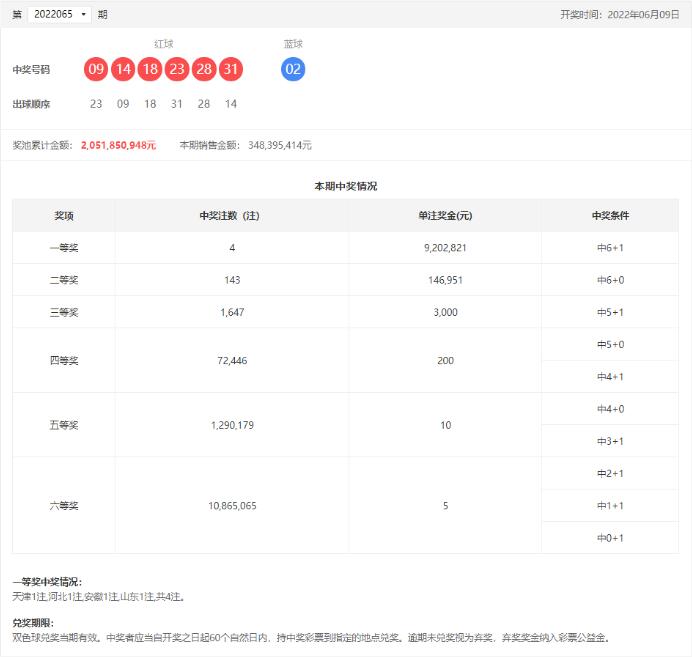Image resolution: width=692 pixels, height=657 pixels.
Task: Click first prize winner count 4
Action: click(x=232, y=248)
